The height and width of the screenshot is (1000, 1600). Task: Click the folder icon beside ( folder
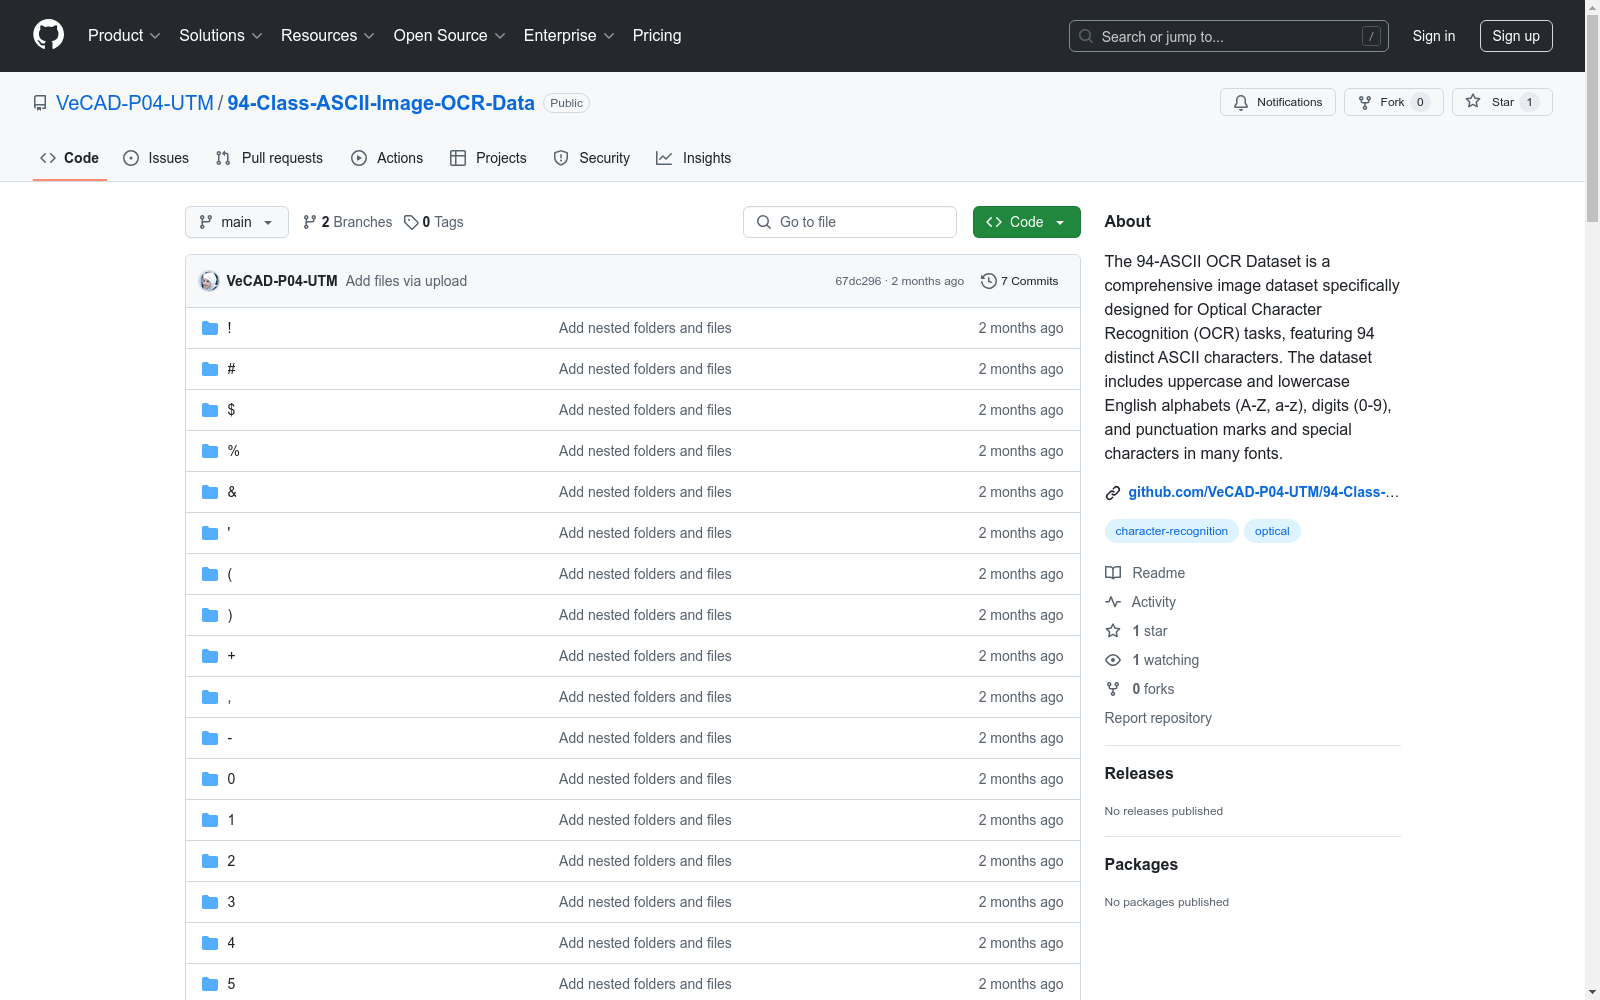[210, 574]
